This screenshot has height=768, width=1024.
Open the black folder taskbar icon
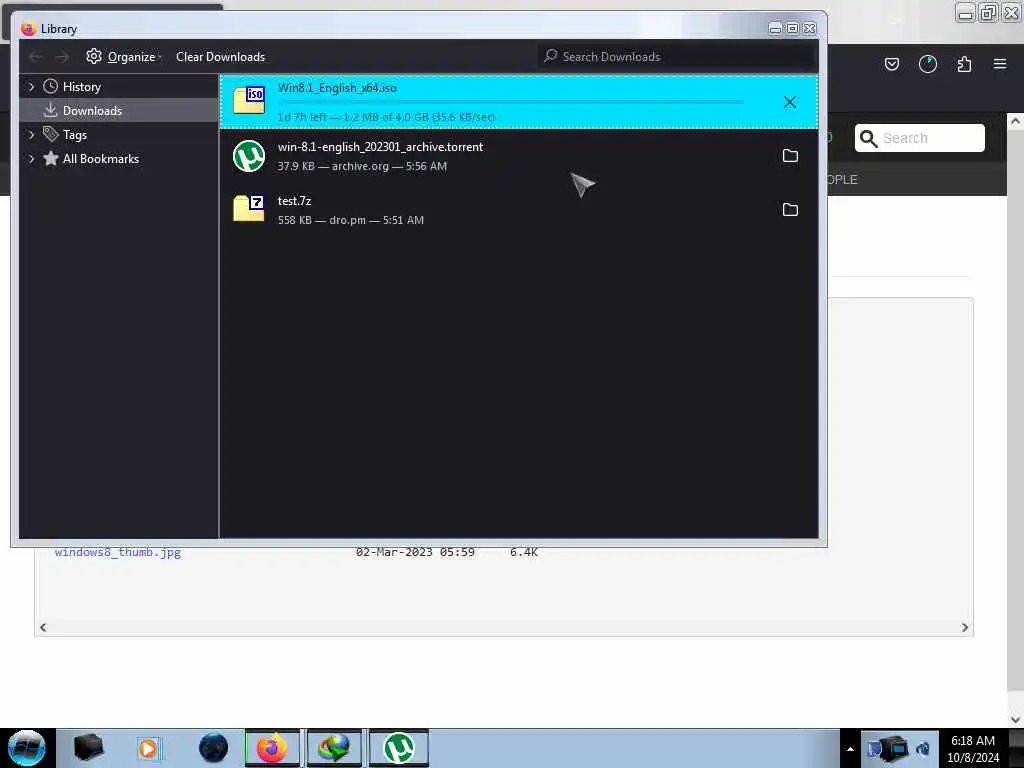(88, 748)
